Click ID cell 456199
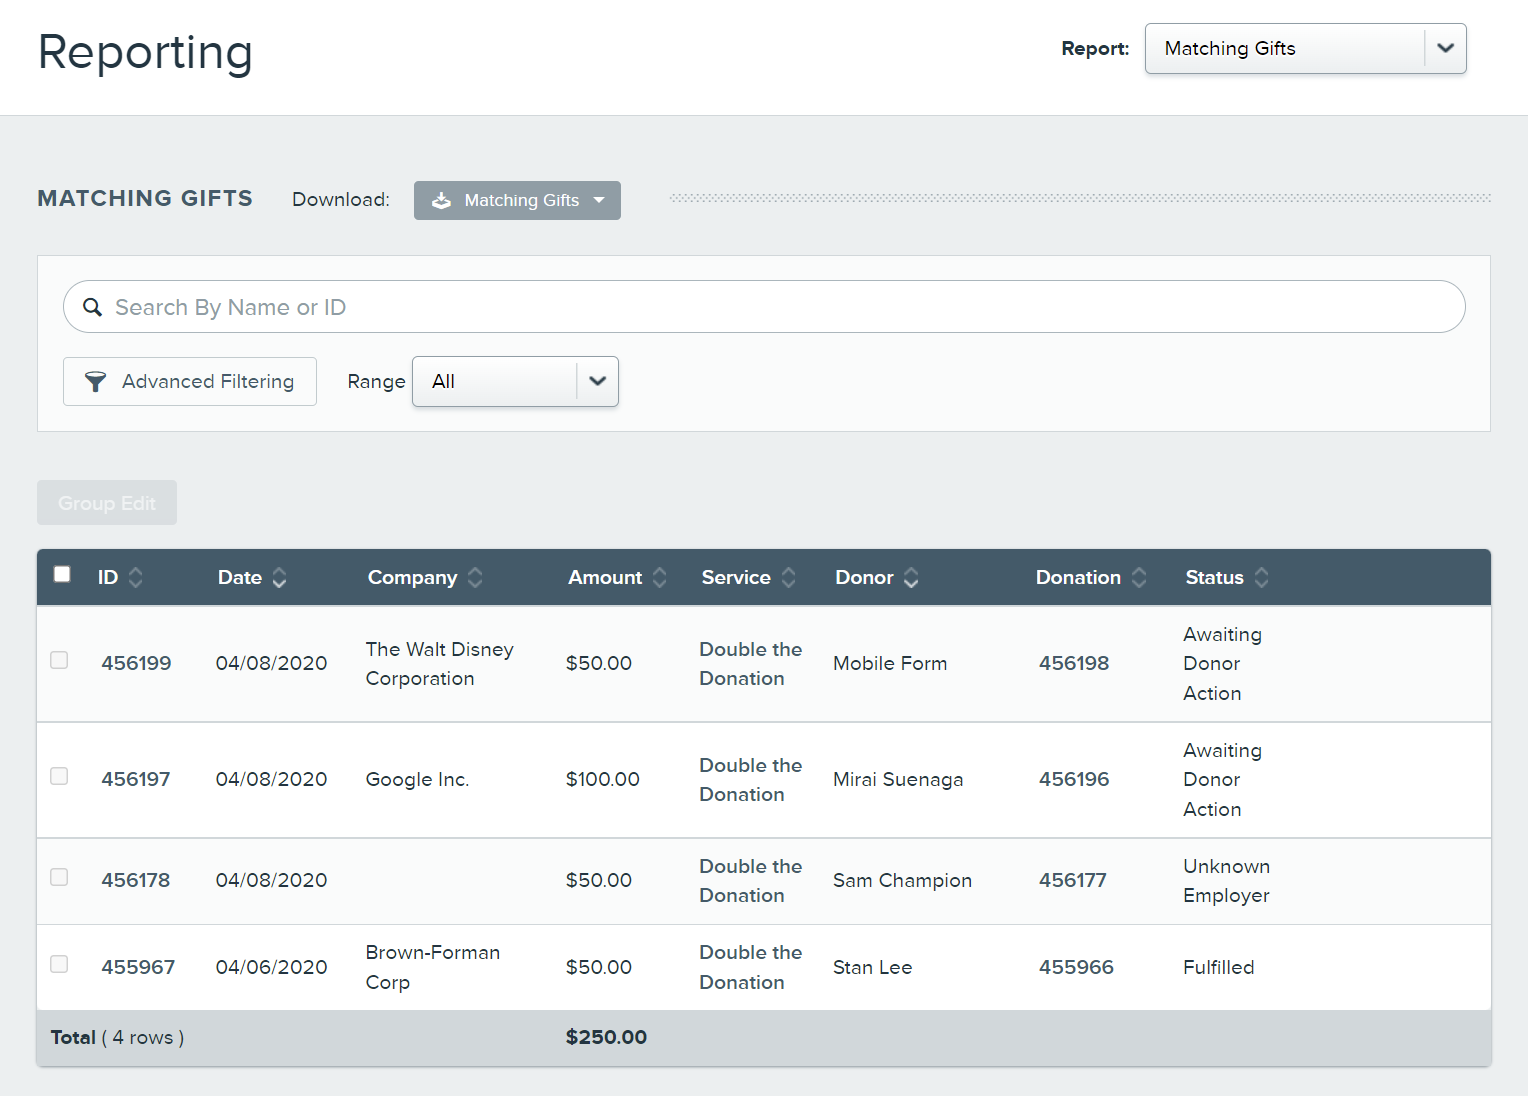The image size is (1528, 1096). tap(136, 663)
